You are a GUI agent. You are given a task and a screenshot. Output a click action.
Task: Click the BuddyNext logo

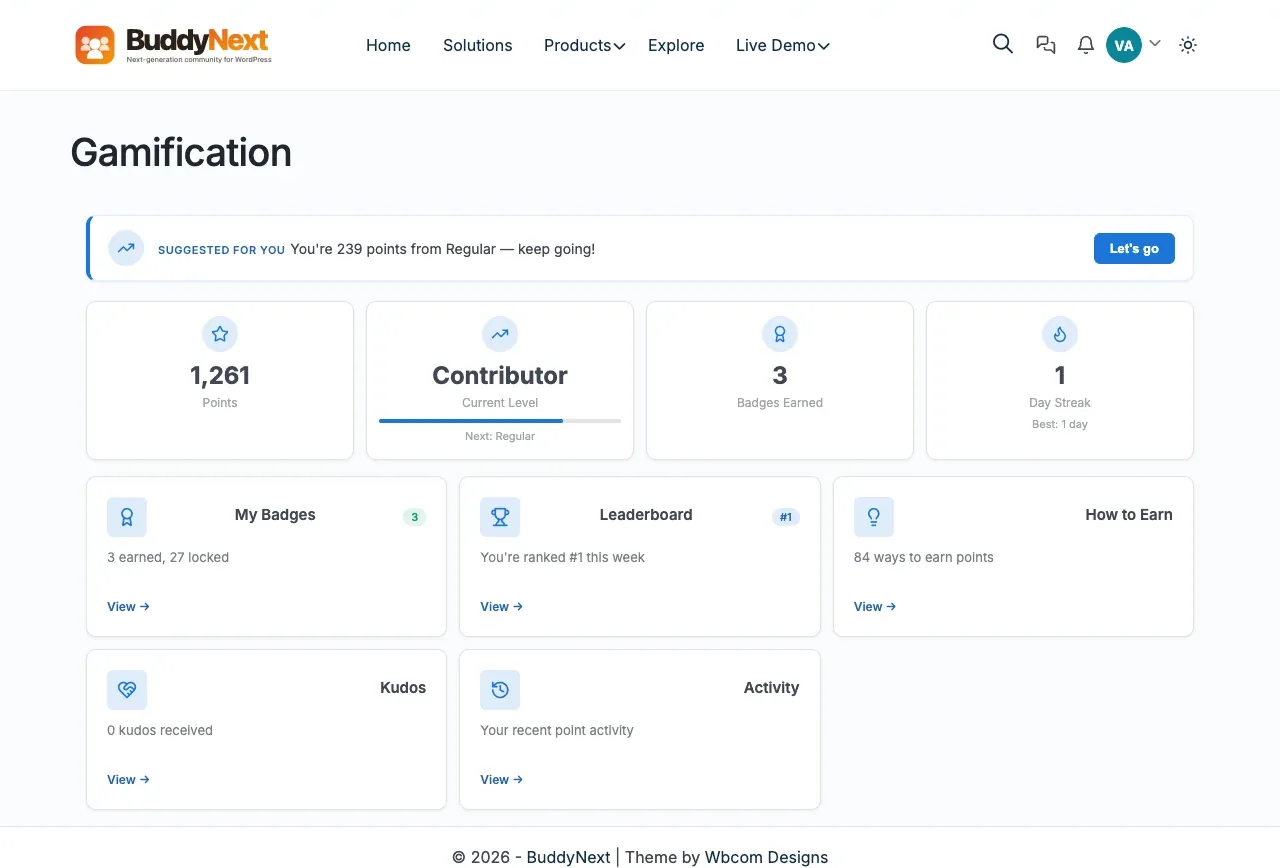coord(174,45)
